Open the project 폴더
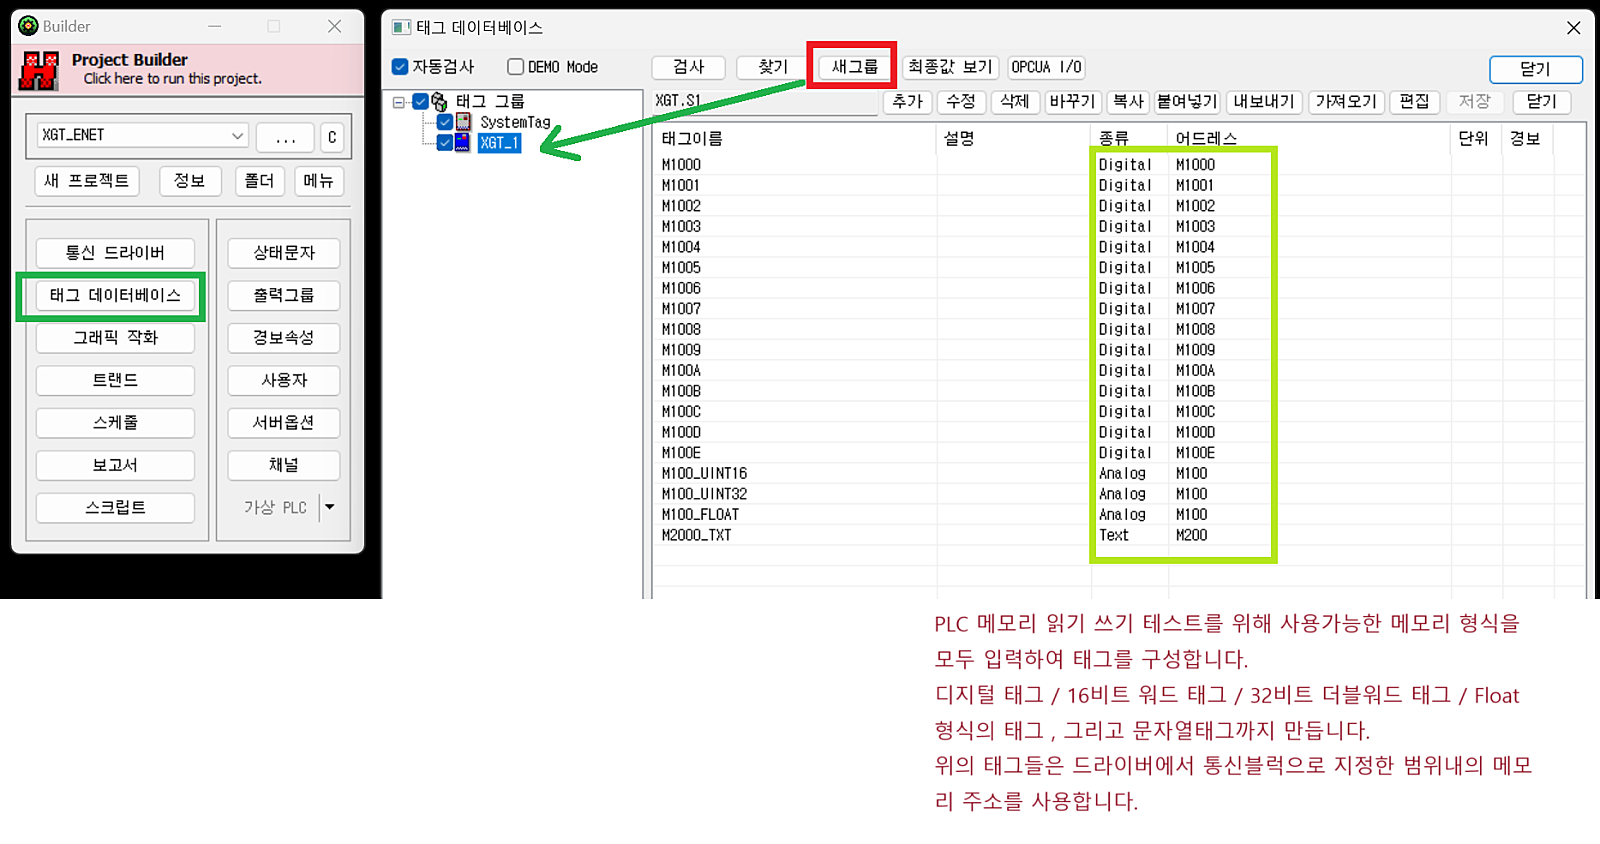1600x844 pixels. click(259, 181)
